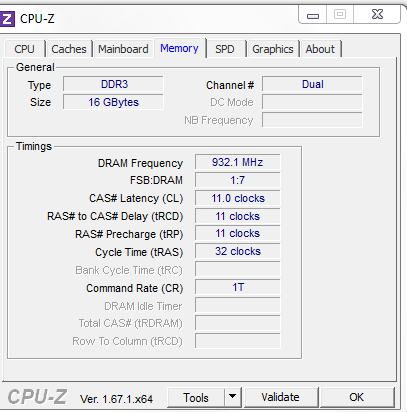Click the CPU-Z purple logo icon
The height and width of the screenshot is (412, 407).
tap(7, 19)
